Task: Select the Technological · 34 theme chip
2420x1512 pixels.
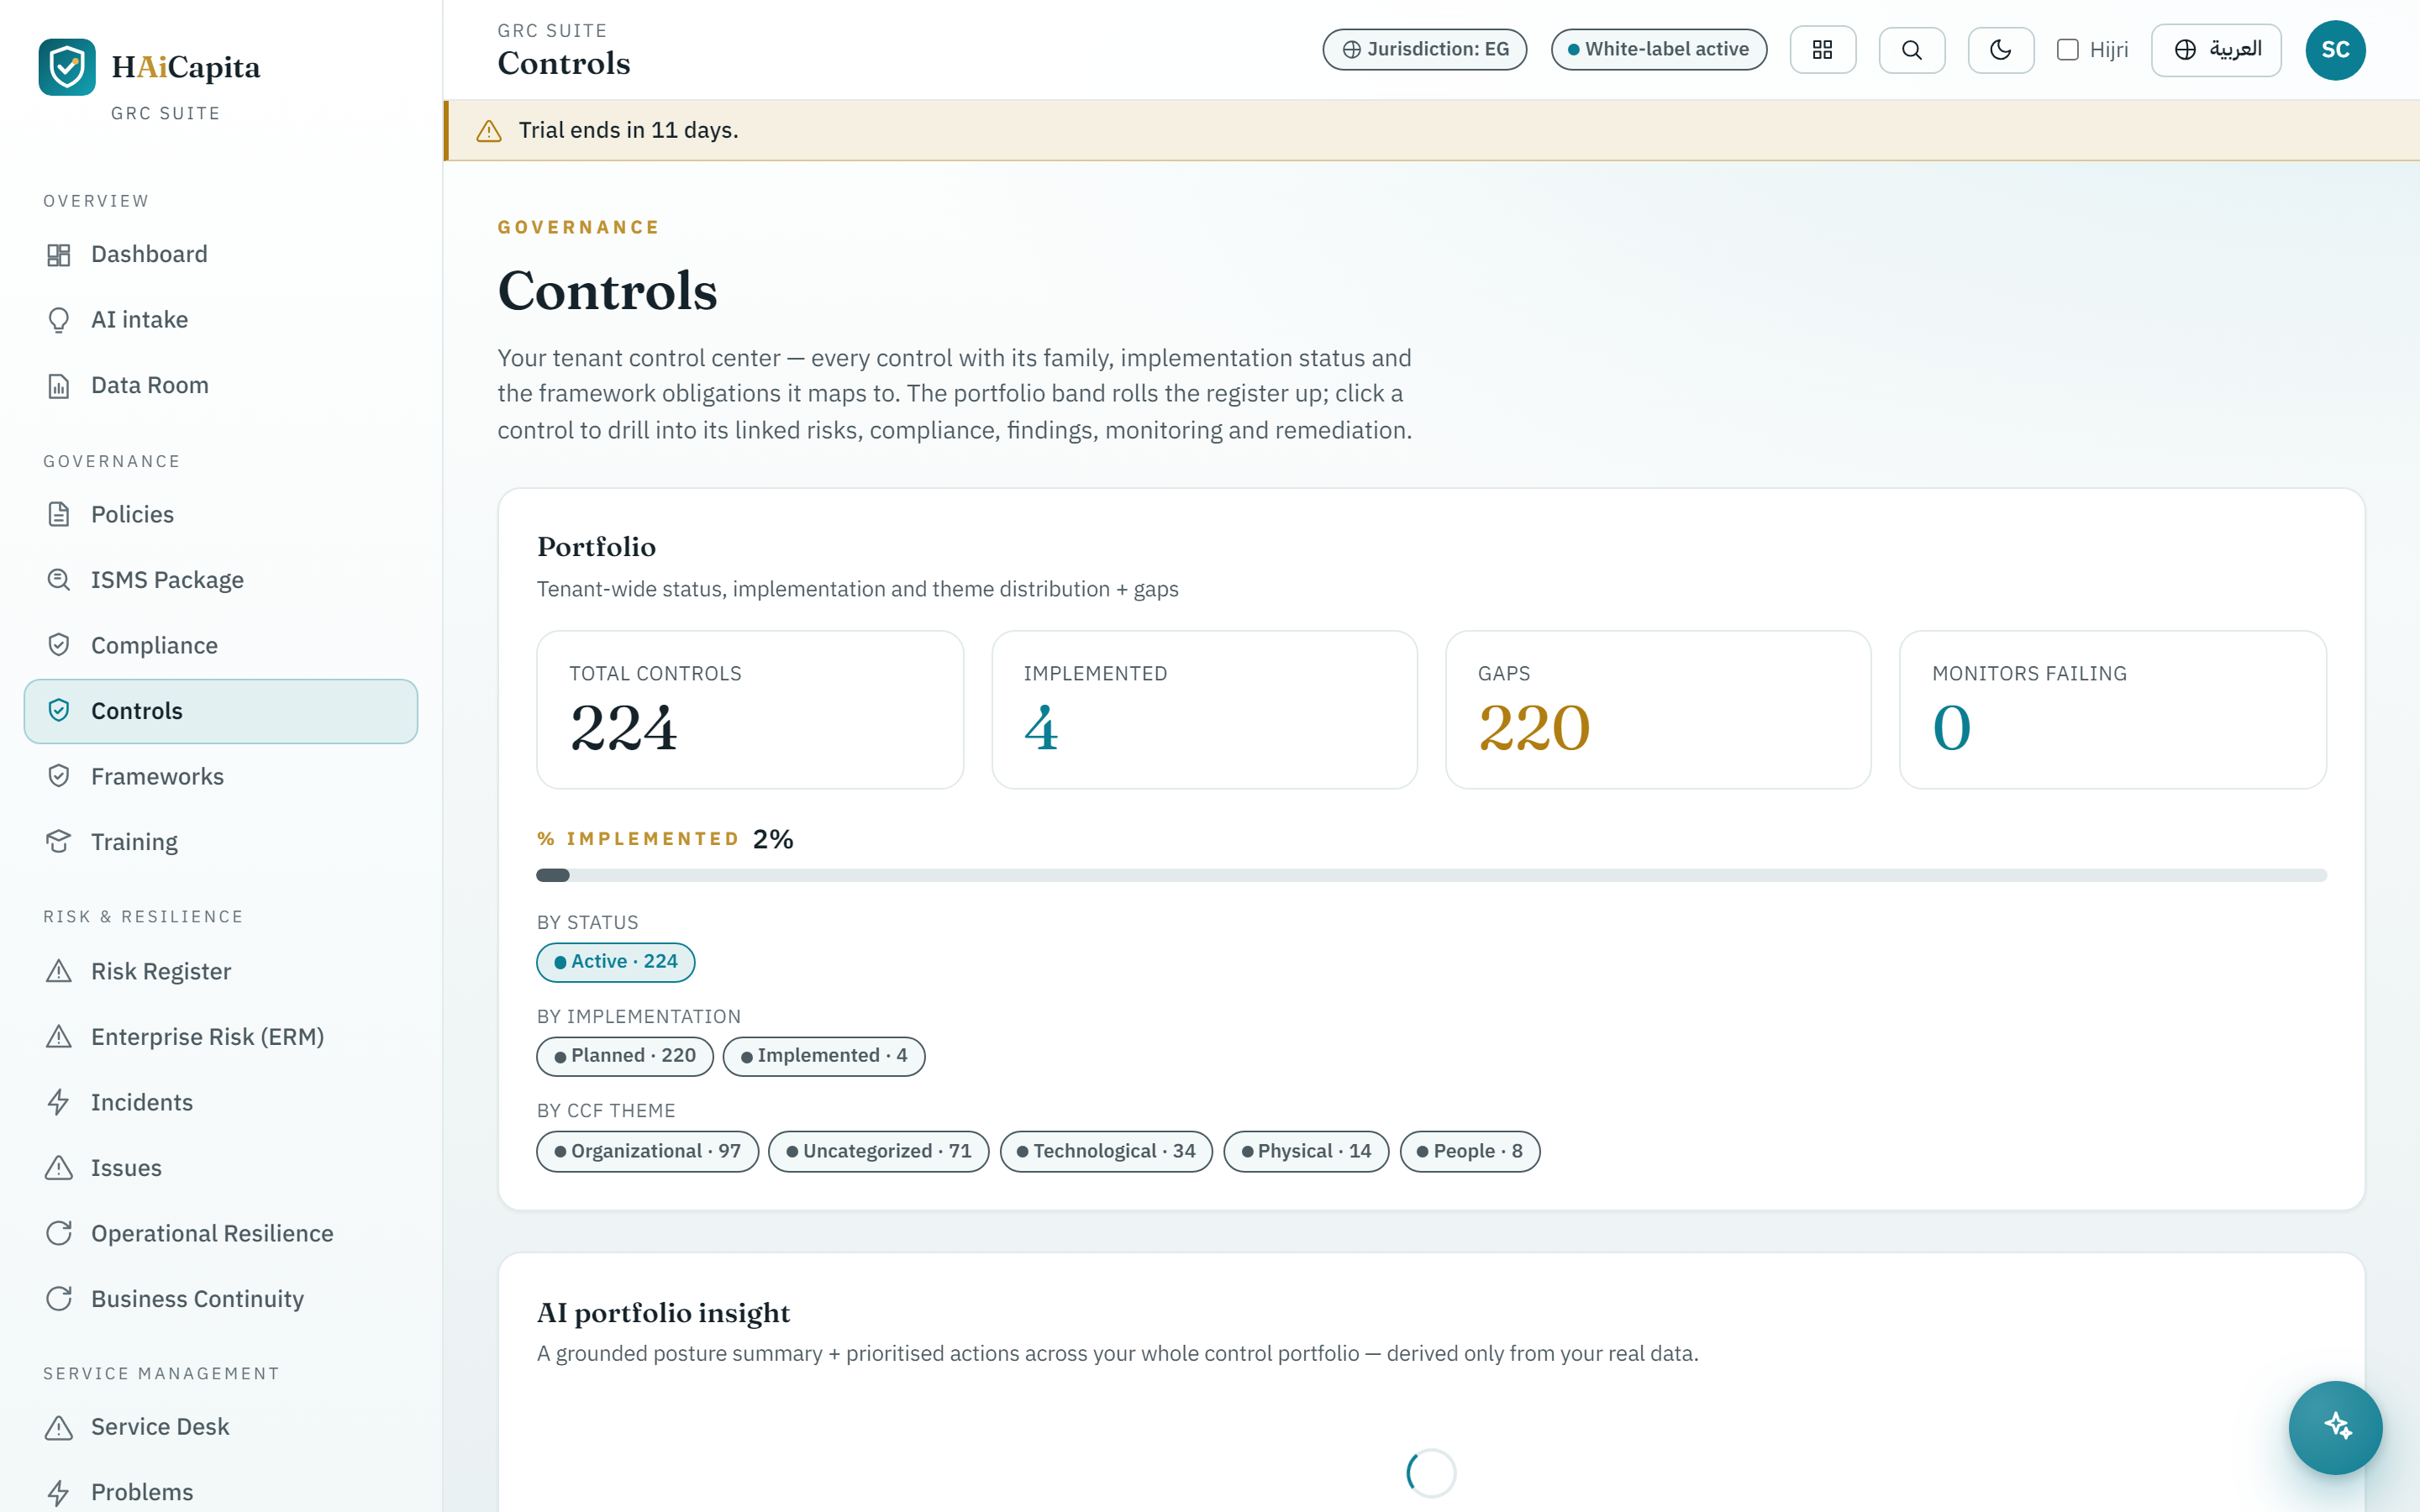Action: (x=1106, y=1152)
